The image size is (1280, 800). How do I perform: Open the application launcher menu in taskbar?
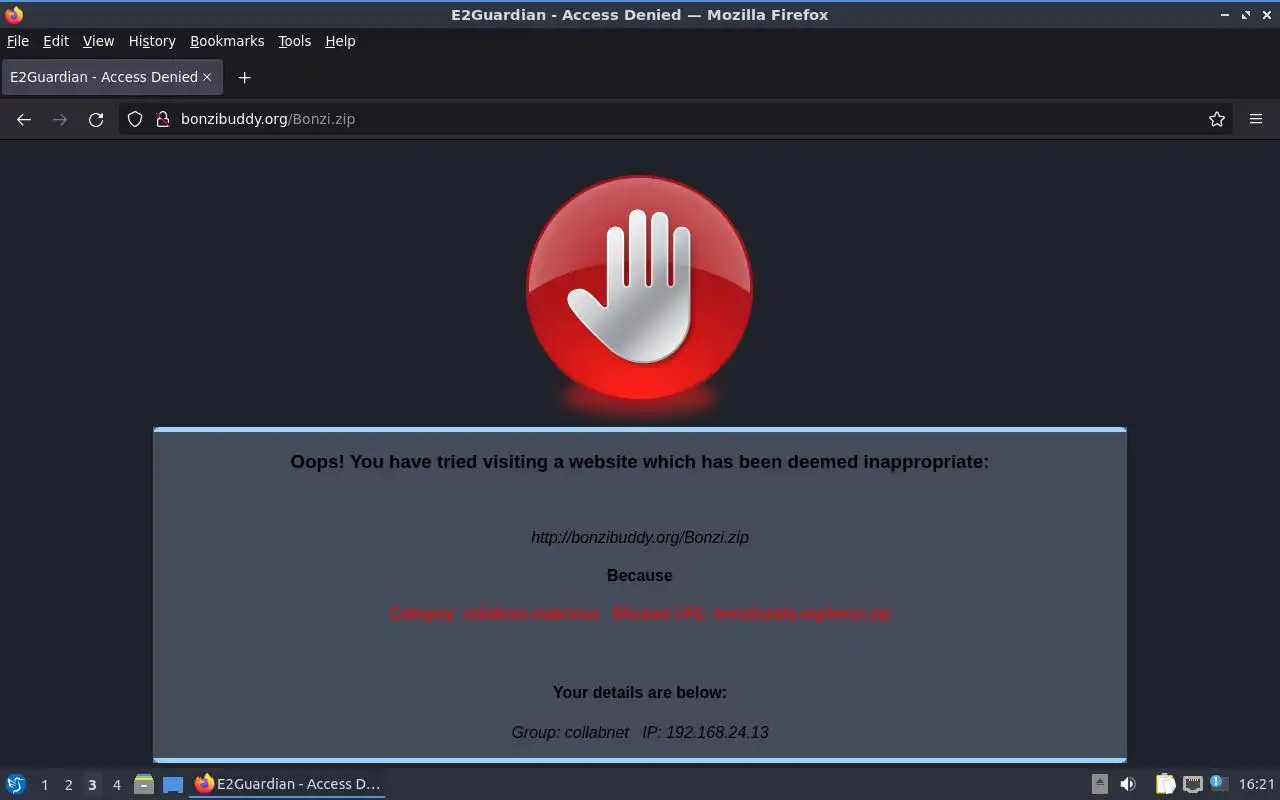pos(16,784)
